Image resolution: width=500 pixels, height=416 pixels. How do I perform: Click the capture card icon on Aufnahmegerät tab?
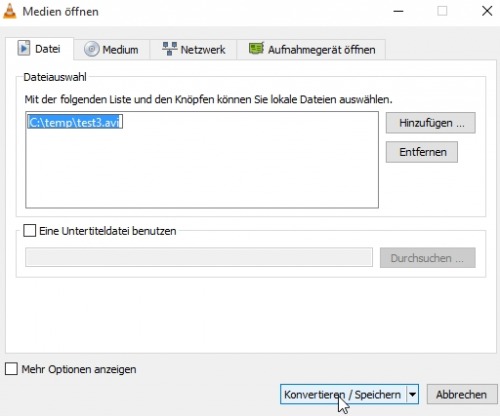[x=256, y=49]
